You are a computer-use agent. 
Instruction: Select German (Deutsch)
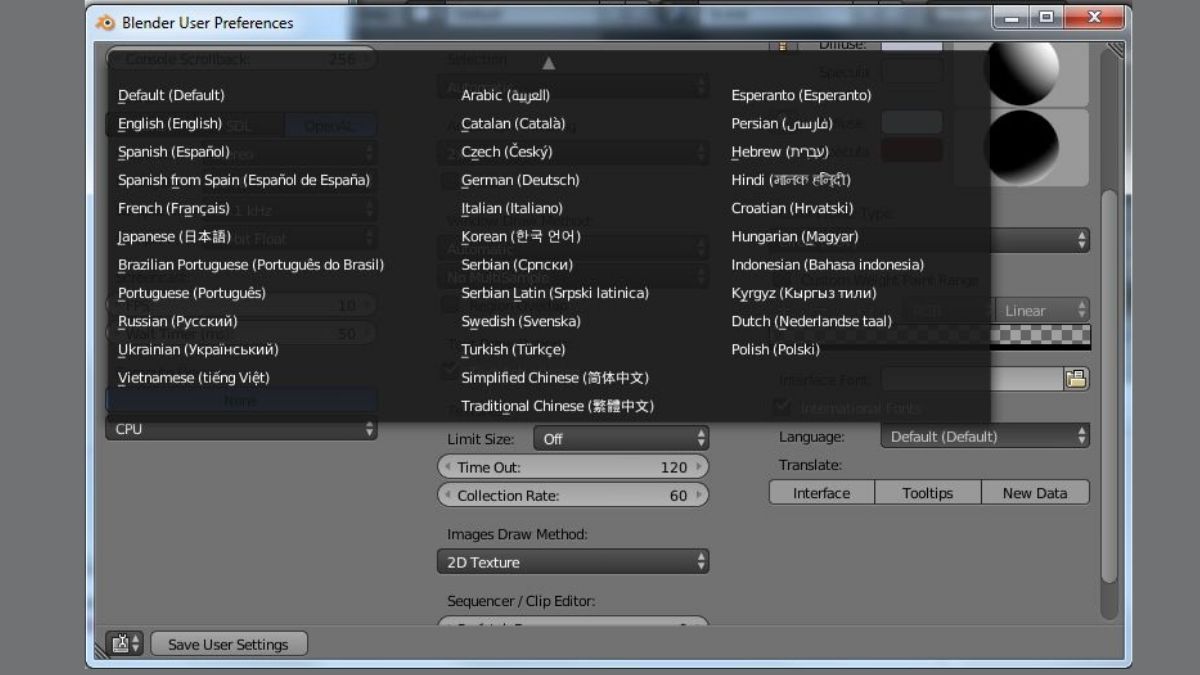coord(520,180)
